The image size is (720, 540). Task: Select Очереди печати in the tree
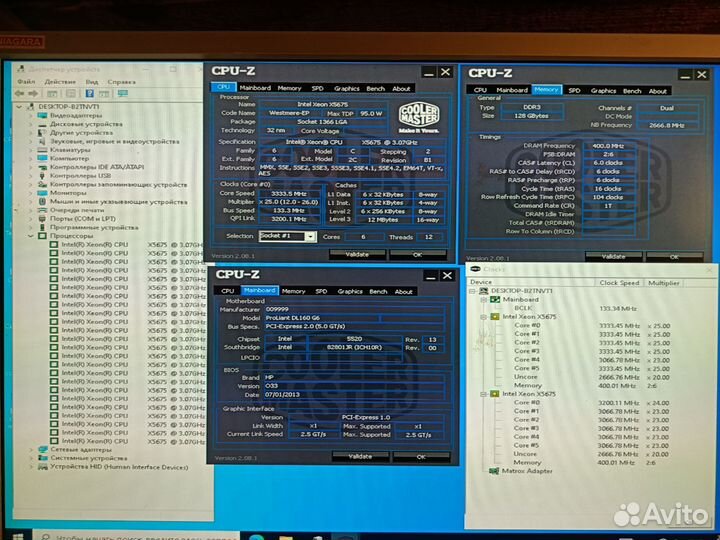pyautogui.click(x=77, y=210)
